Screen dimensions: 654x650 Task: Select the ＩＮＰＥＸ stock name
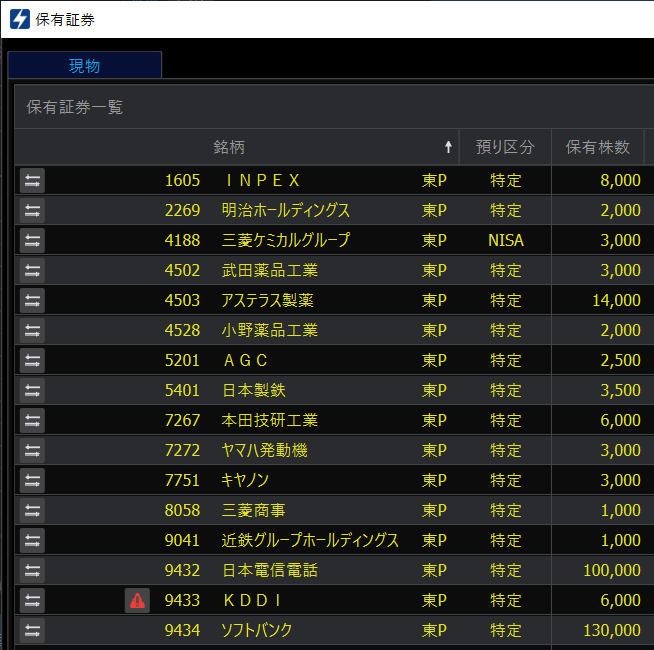262,181
